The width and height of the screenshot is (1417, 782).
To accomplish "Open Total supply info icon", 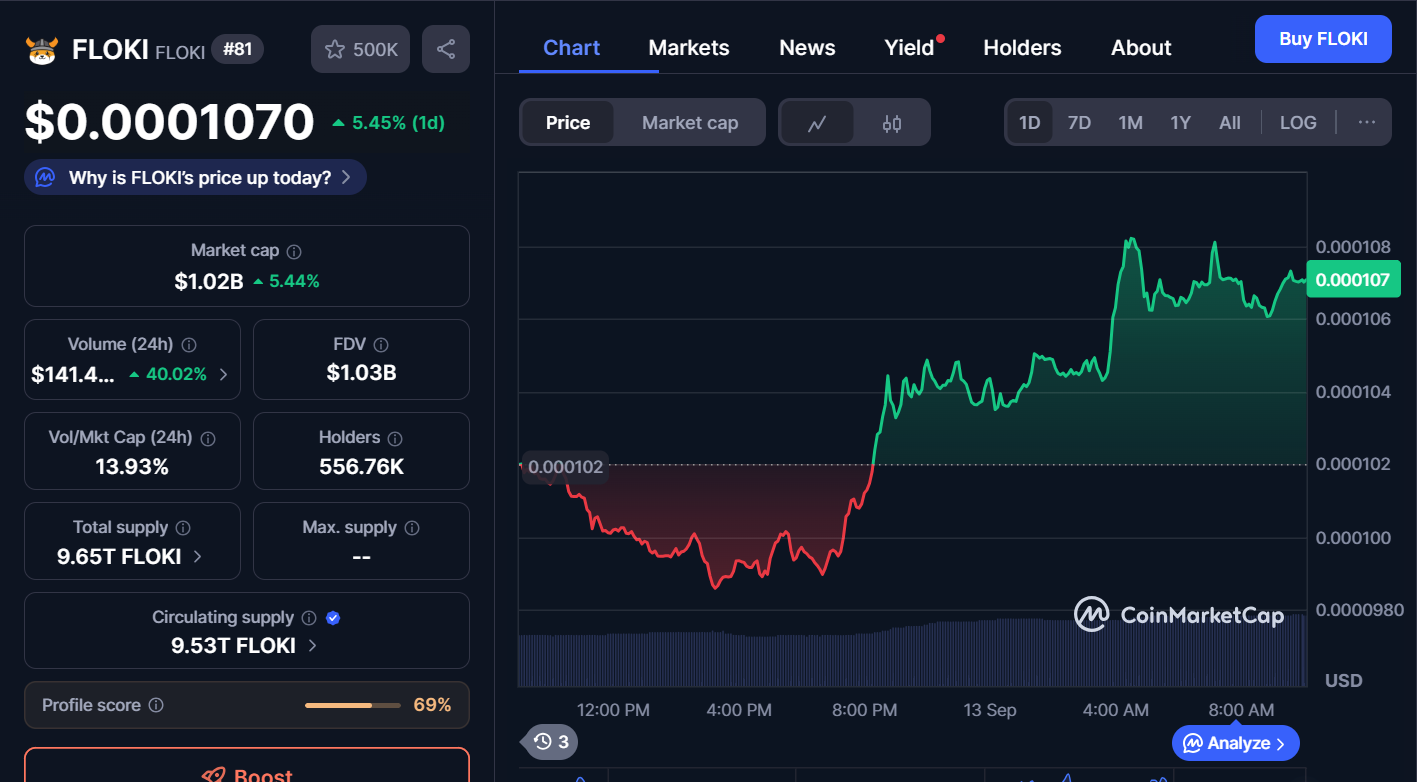I will pos(183,528).
